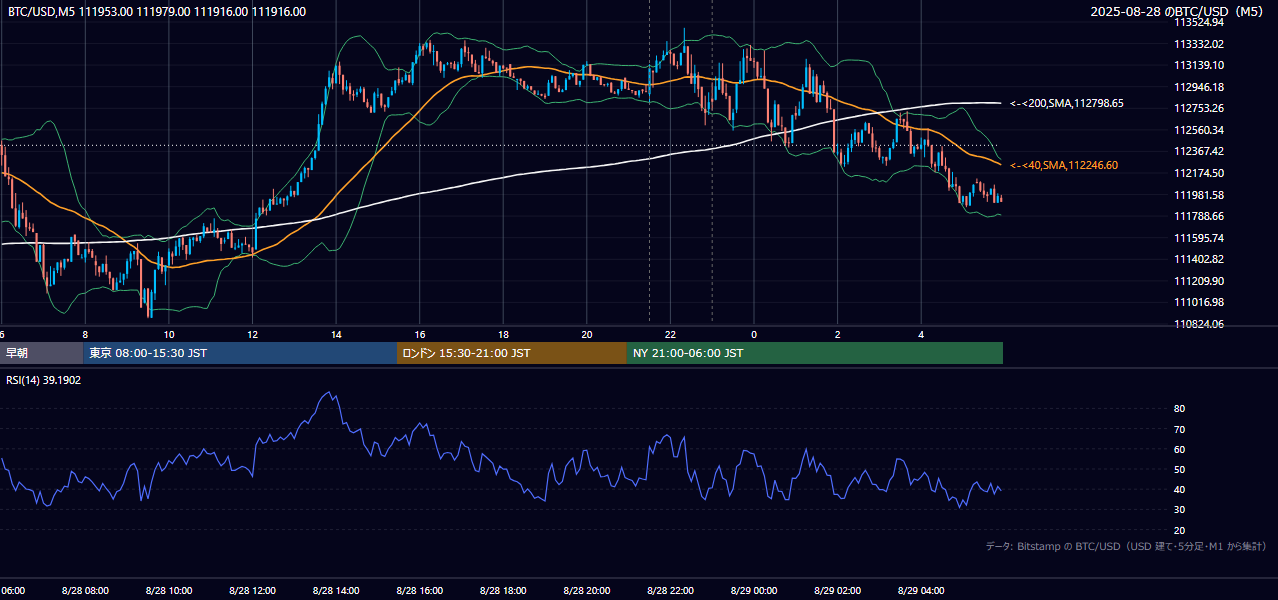Click price axis label 113524.94
Viewport: 1278px width, 600px height.
pos(1200,22)
